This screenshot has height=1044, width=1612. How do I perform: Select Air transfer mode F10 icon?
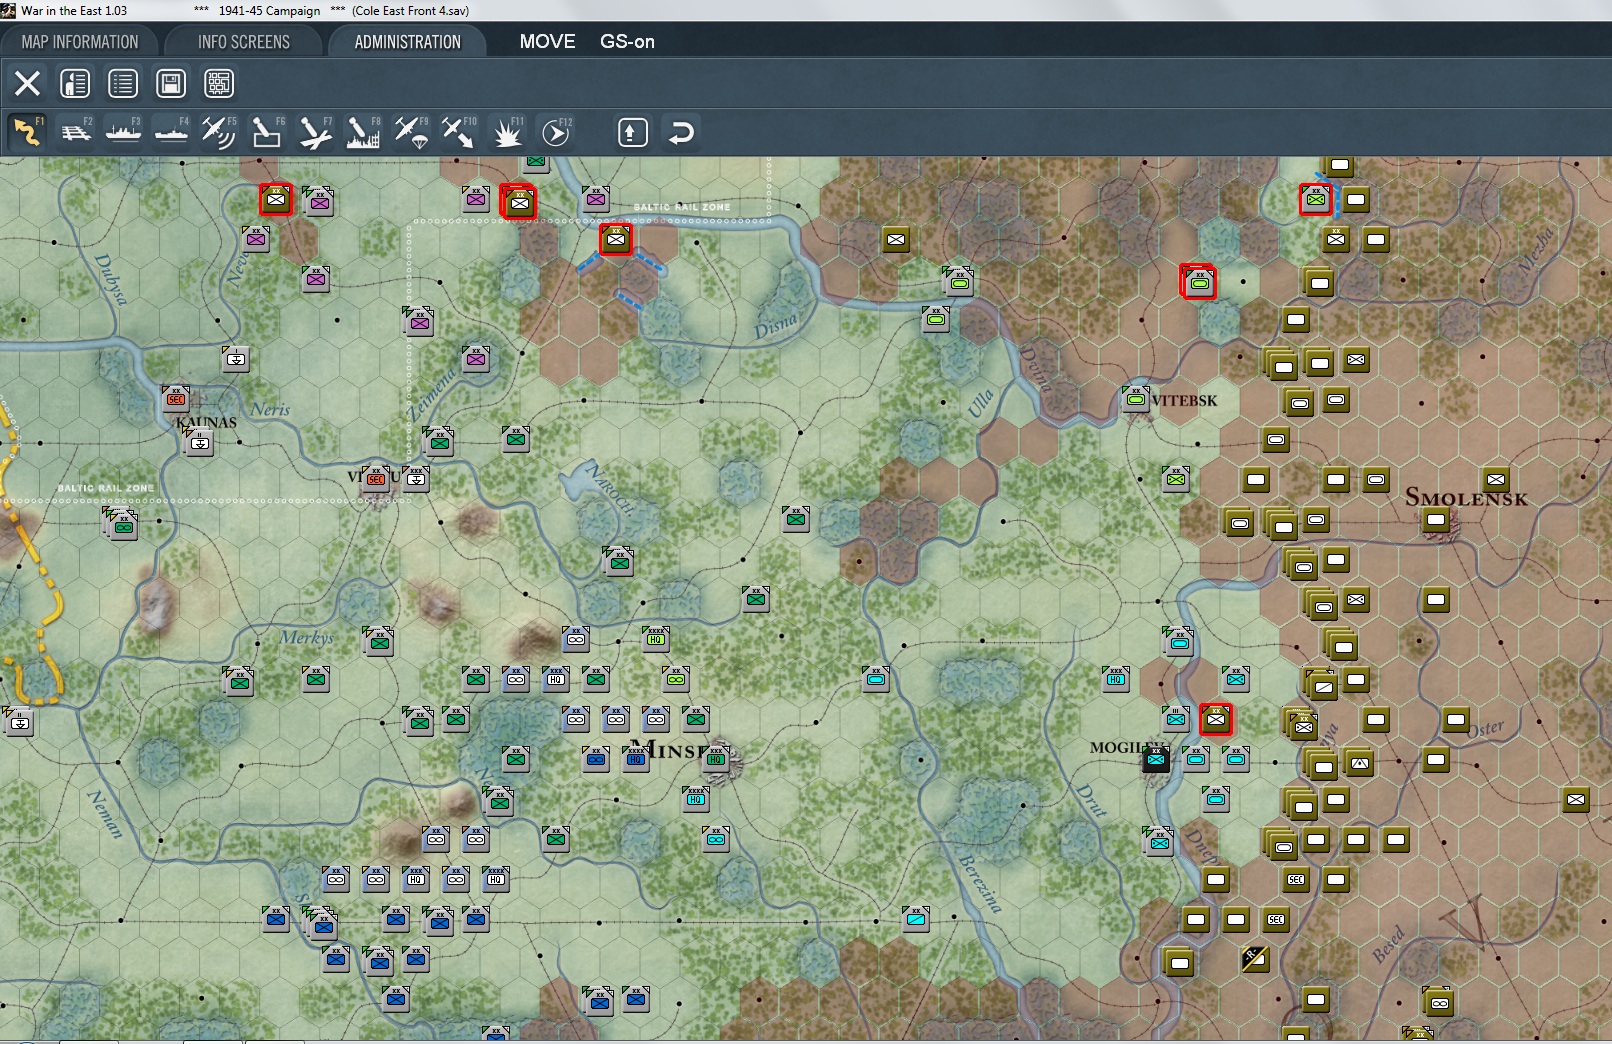click(x=459, y=132)
